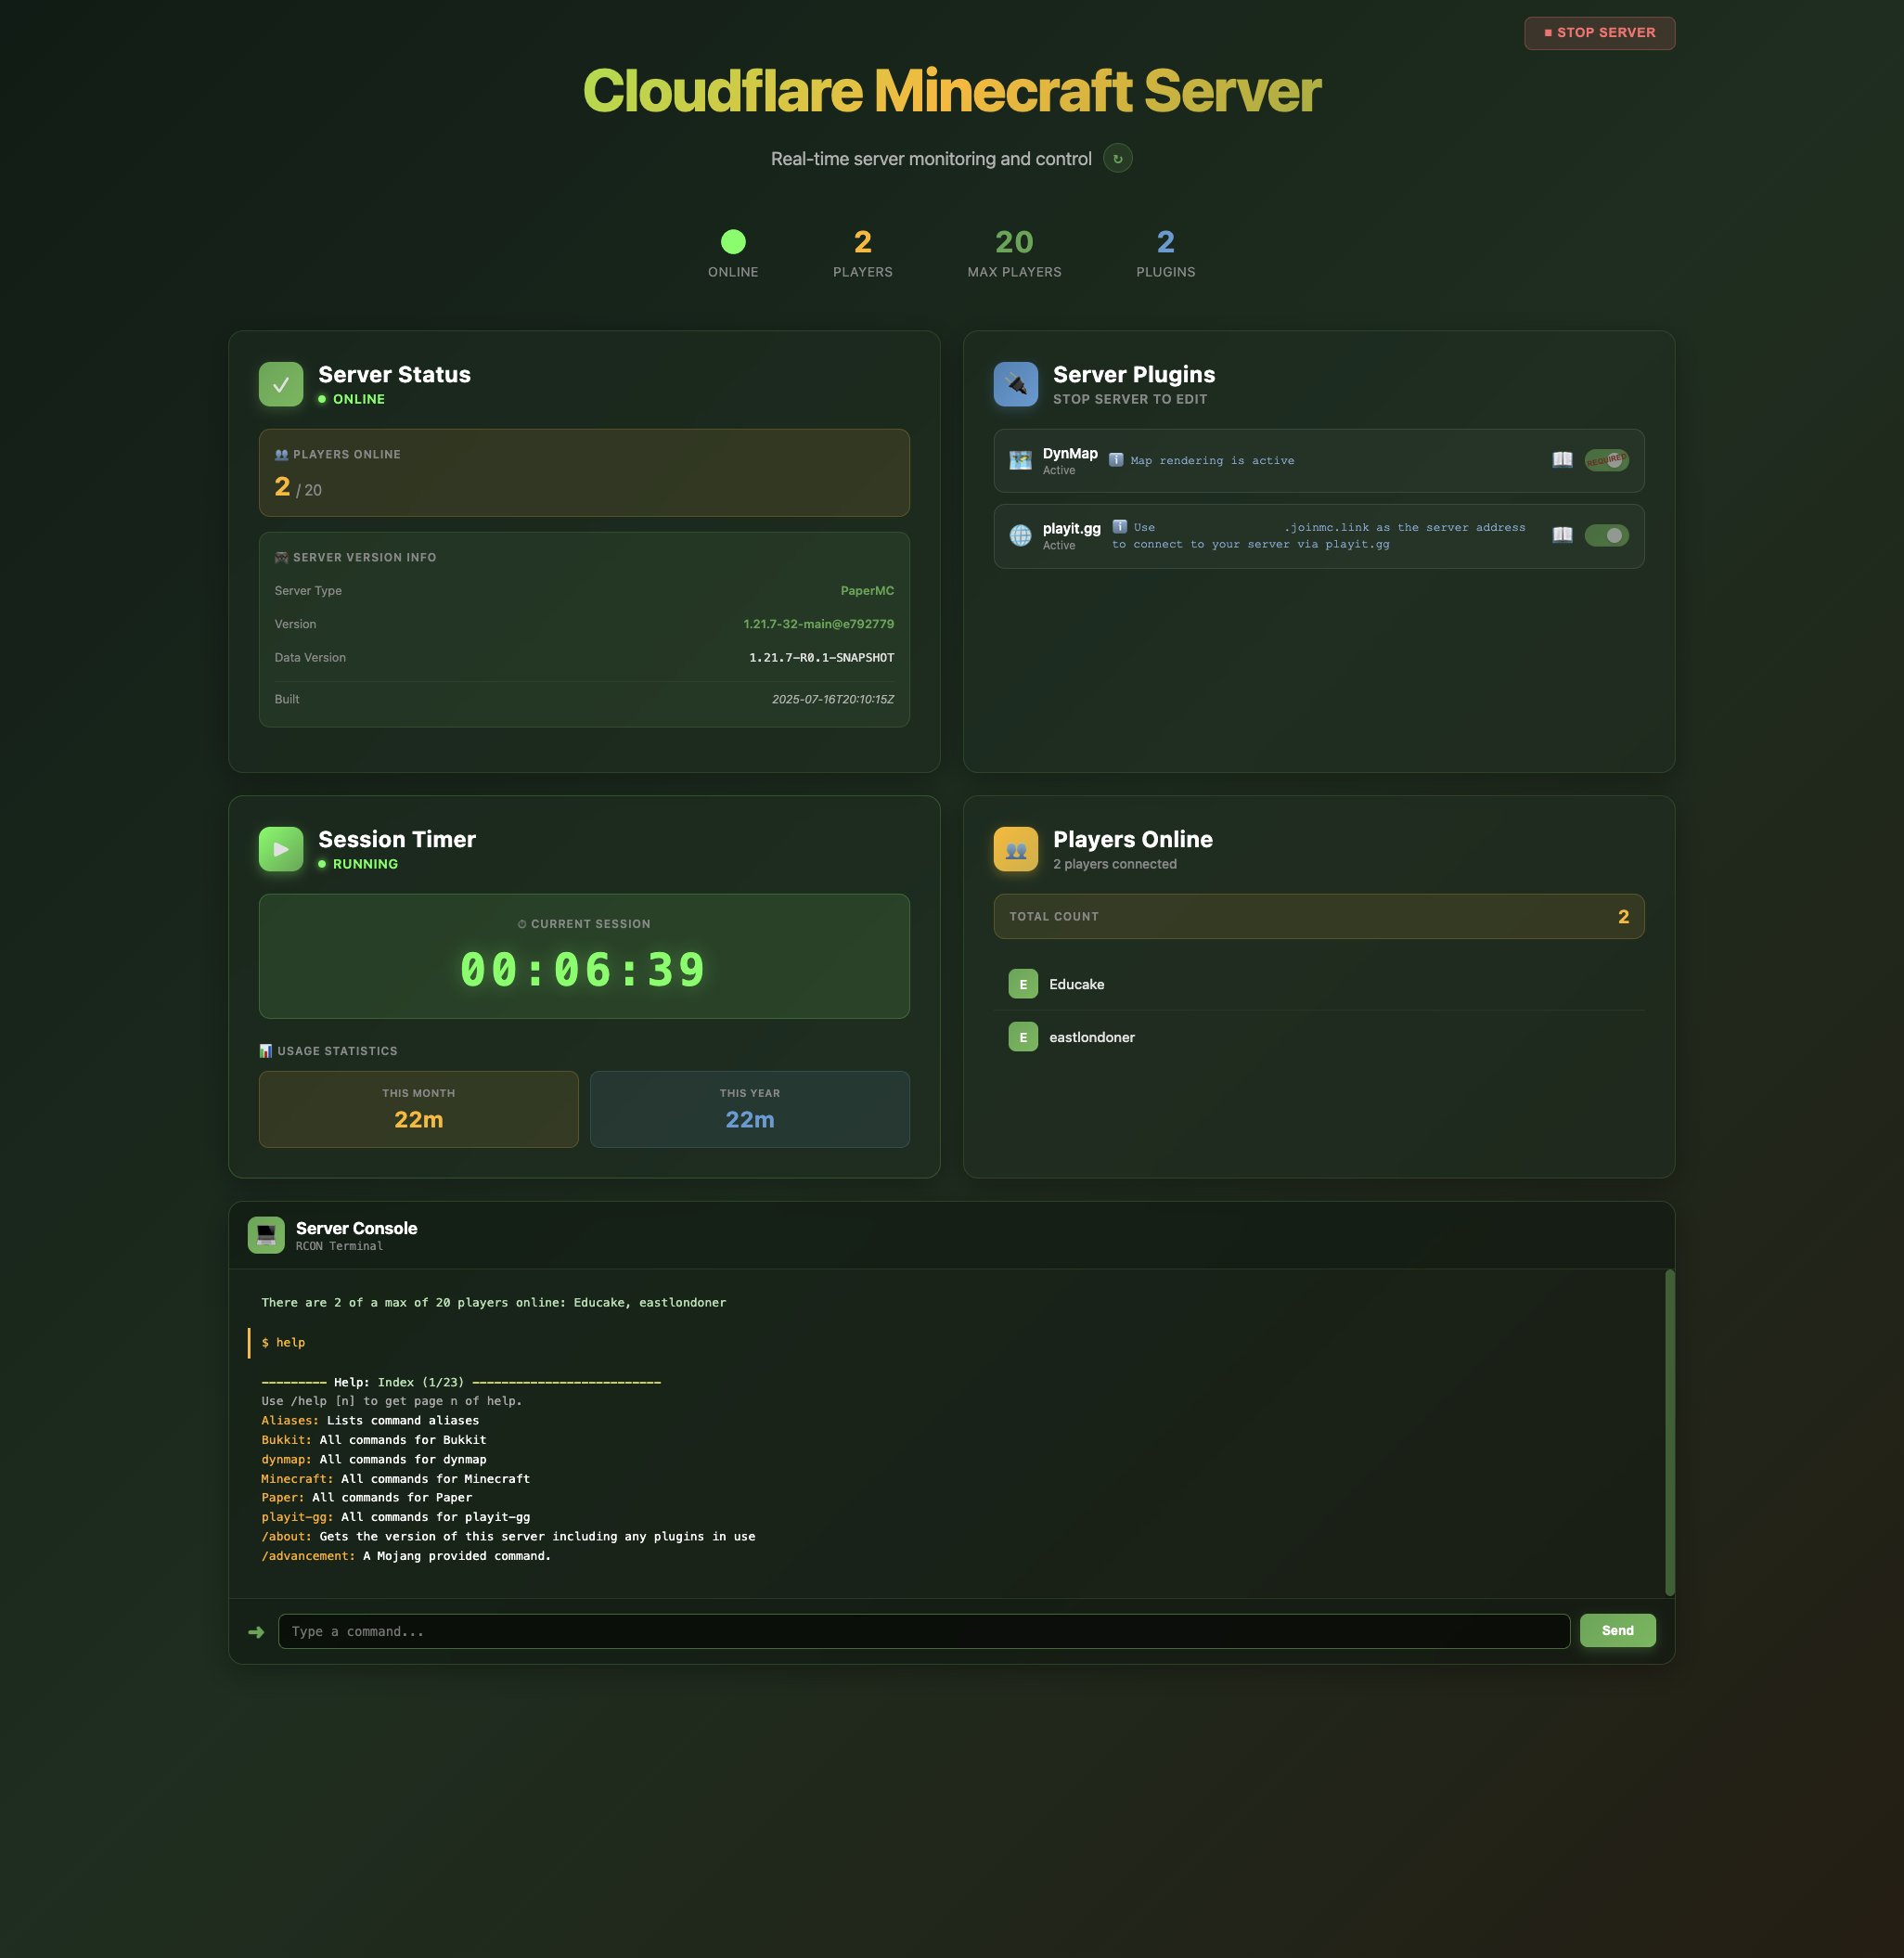Focus the Type a command input
The image size is (1904, 1958).
click(x=923, y=1631)
